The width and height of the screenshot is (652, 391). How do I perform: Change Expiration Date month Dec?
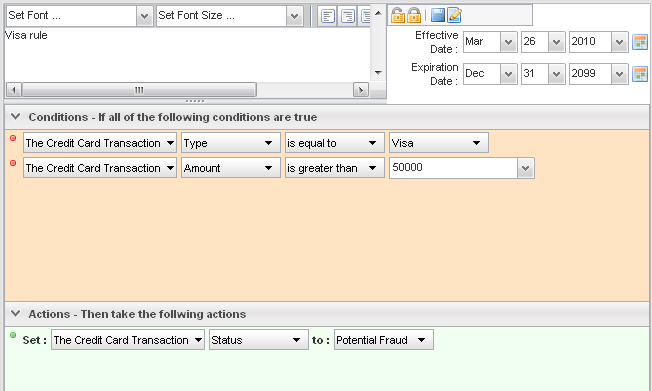click(x=490, y=74)
